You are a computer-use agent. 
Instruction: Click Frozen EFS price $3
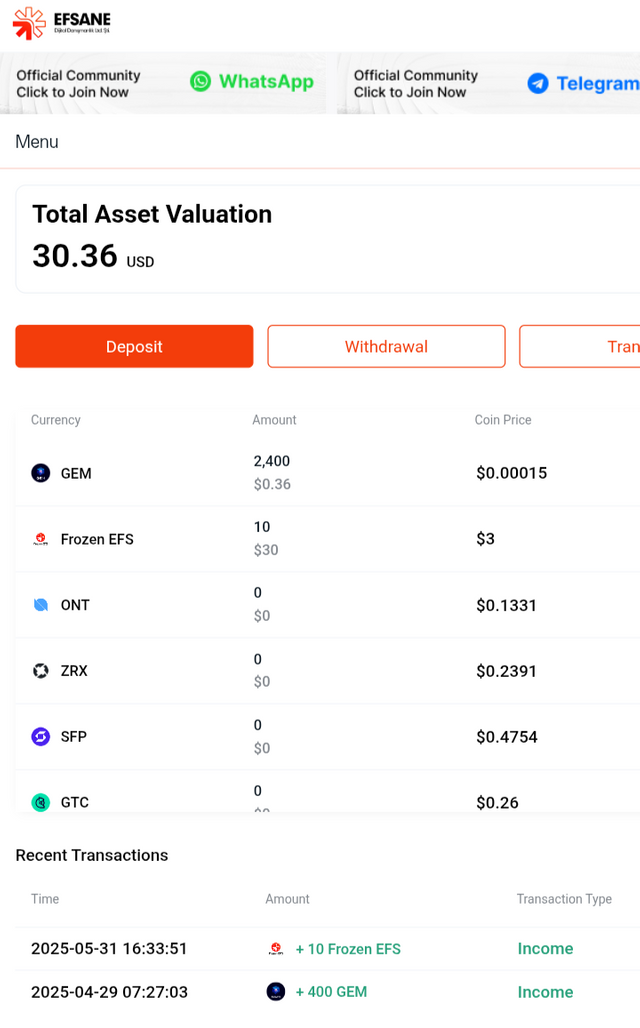(485, 538)
